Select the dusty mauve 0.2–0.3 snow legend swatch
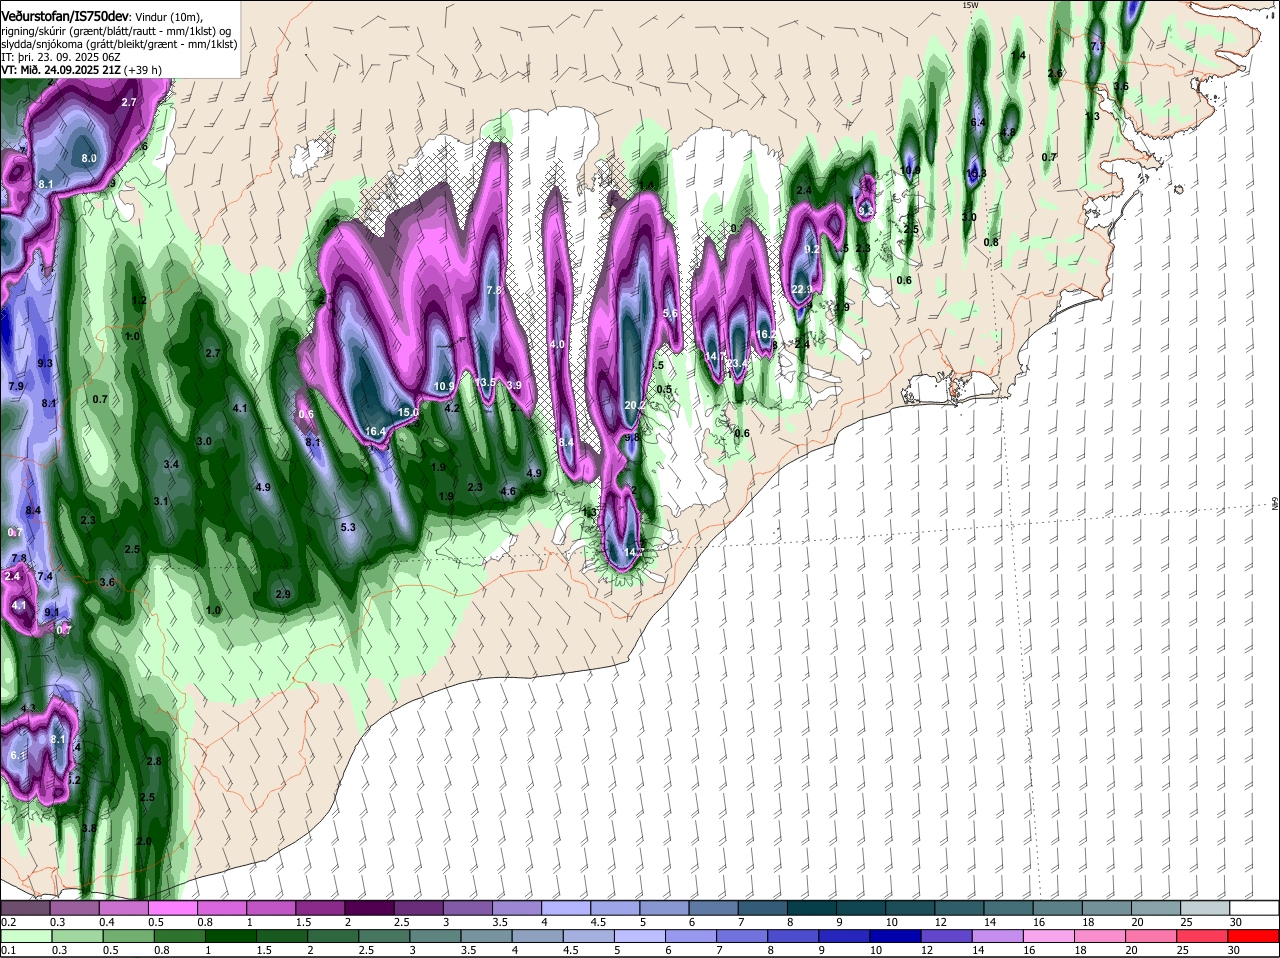 25,908
